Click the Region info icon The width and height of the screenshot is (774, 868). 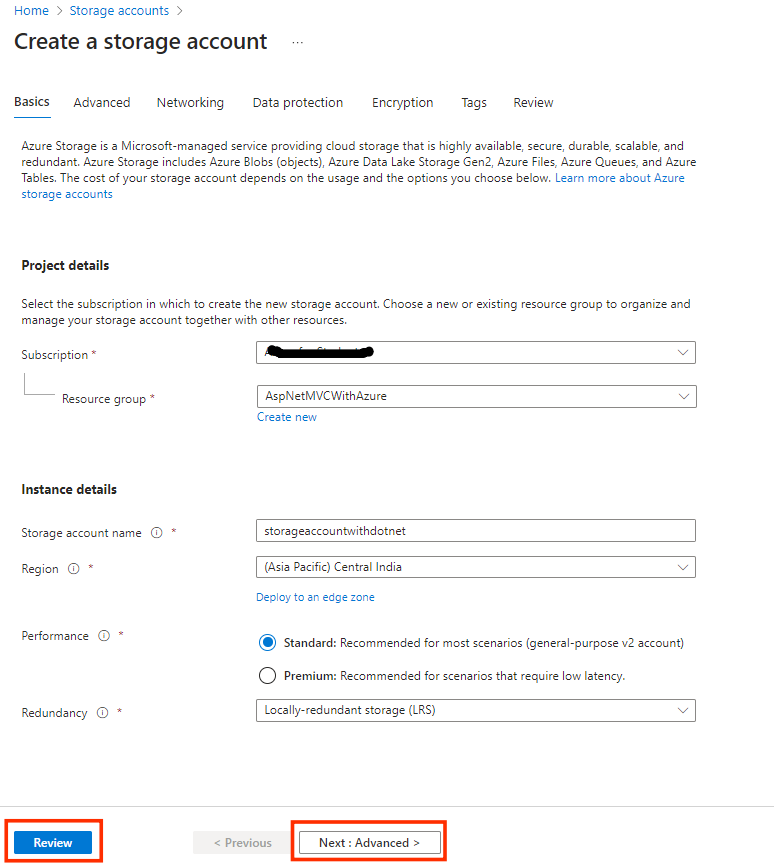(74, 569)
